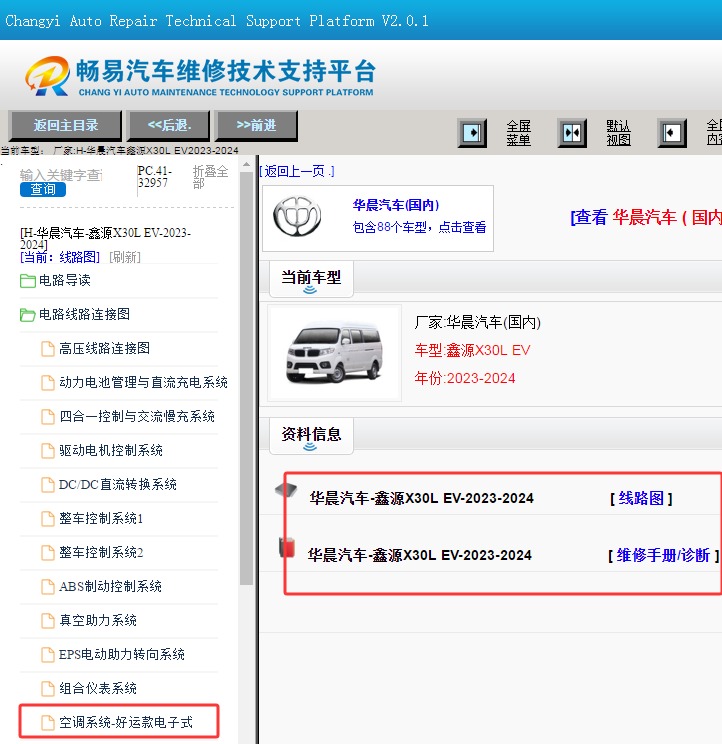The height and width of the screenshot is (744, 722).
Task: Click the red book icon beside 维修手册 row
Action: click(287, 547)
